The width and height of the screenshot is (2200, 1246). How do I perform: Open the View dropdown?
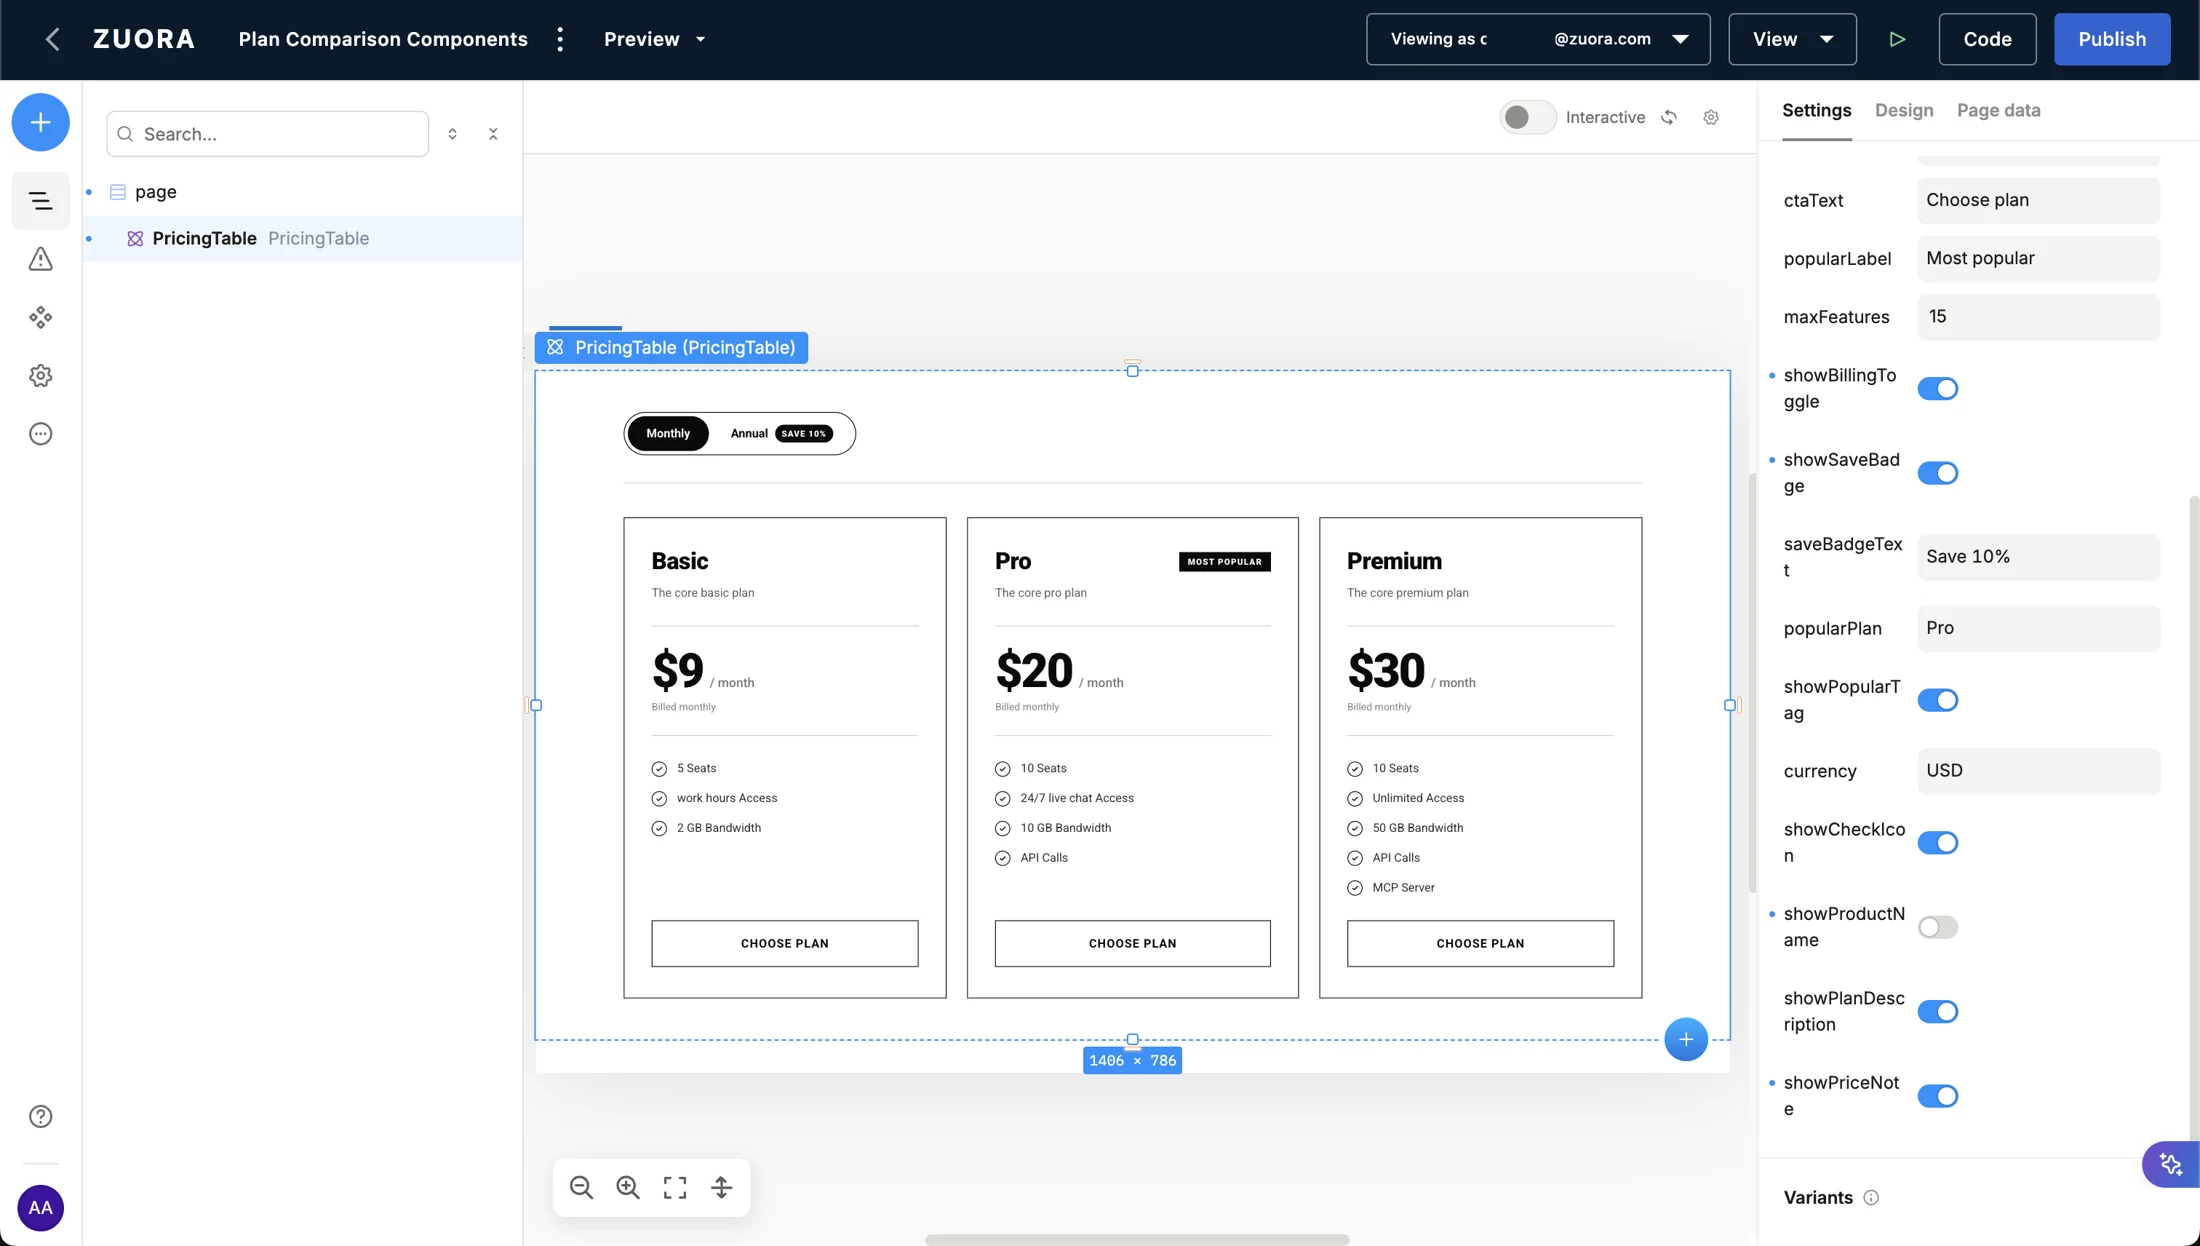(1792, 39)
